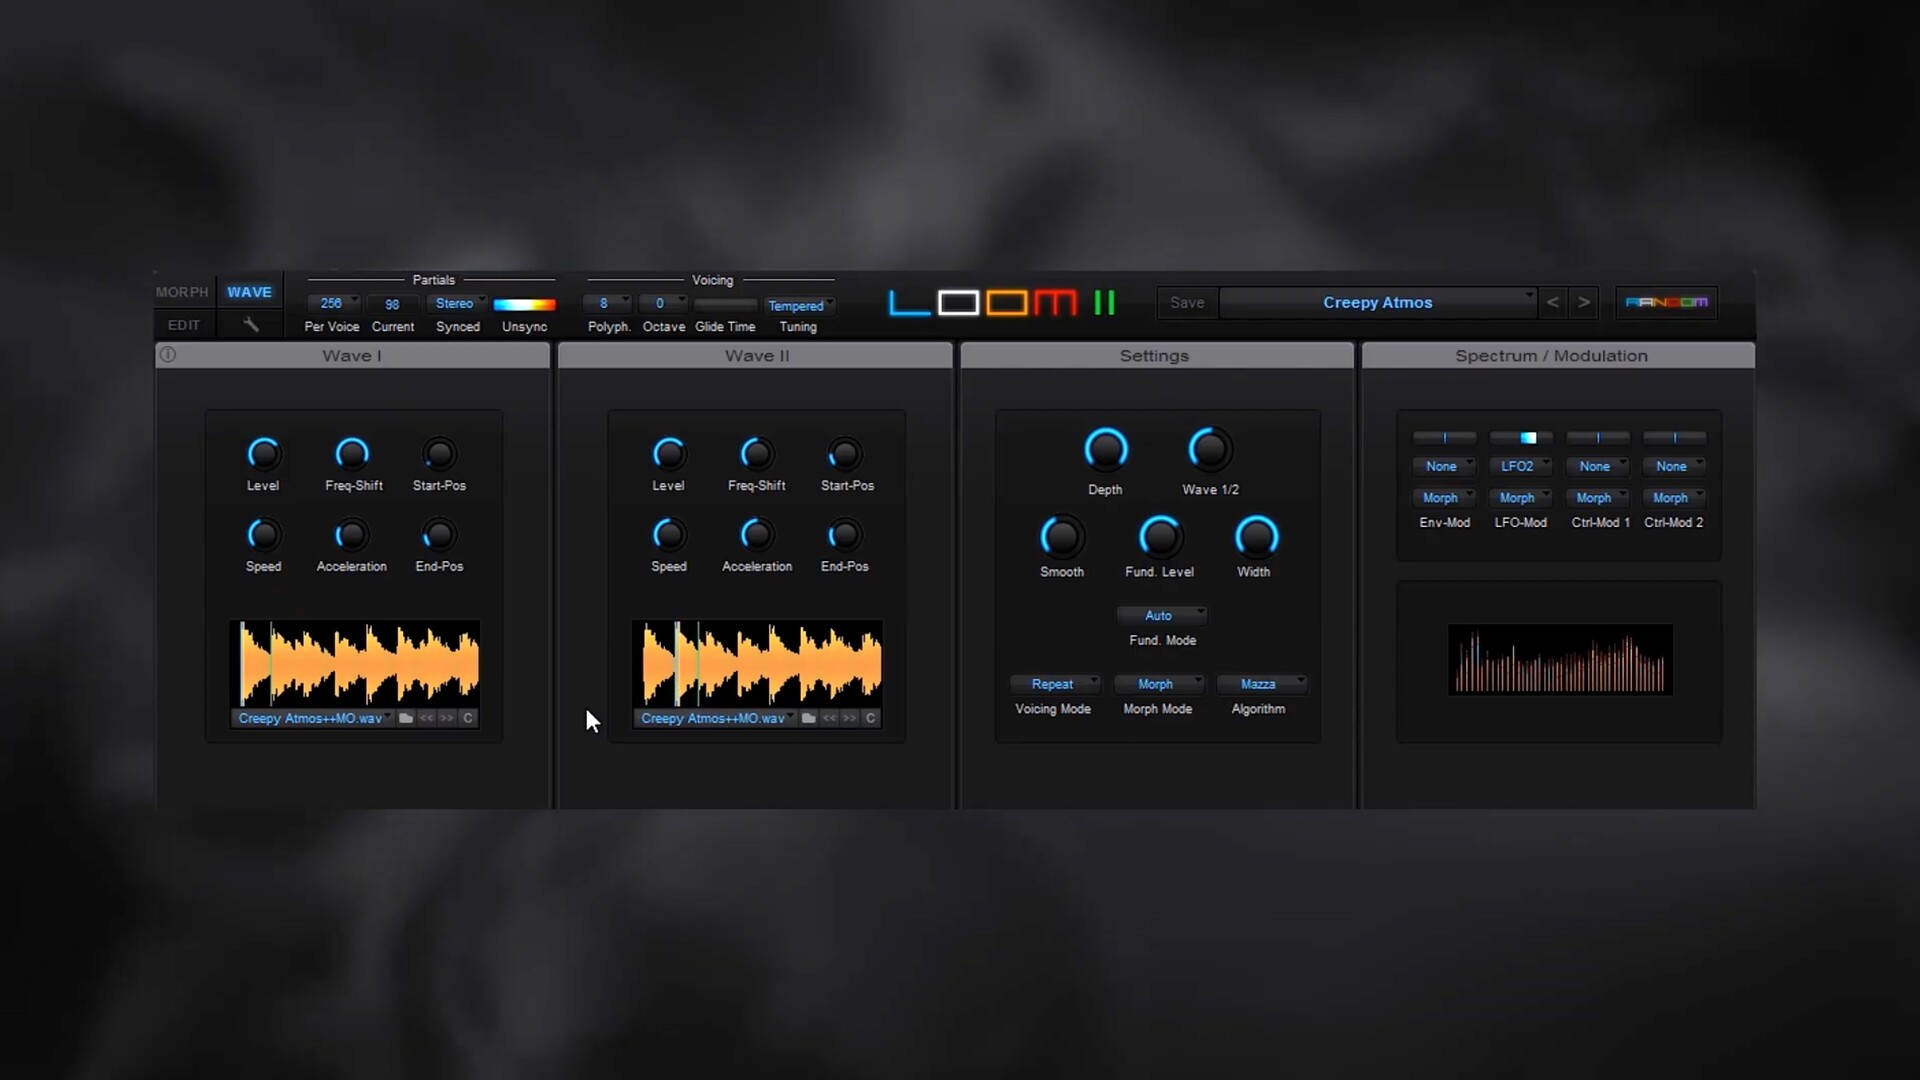Switch to the MORPH view
Image resolution: width=1920 pixels, height=1080 pixels.
coord(182,292)
